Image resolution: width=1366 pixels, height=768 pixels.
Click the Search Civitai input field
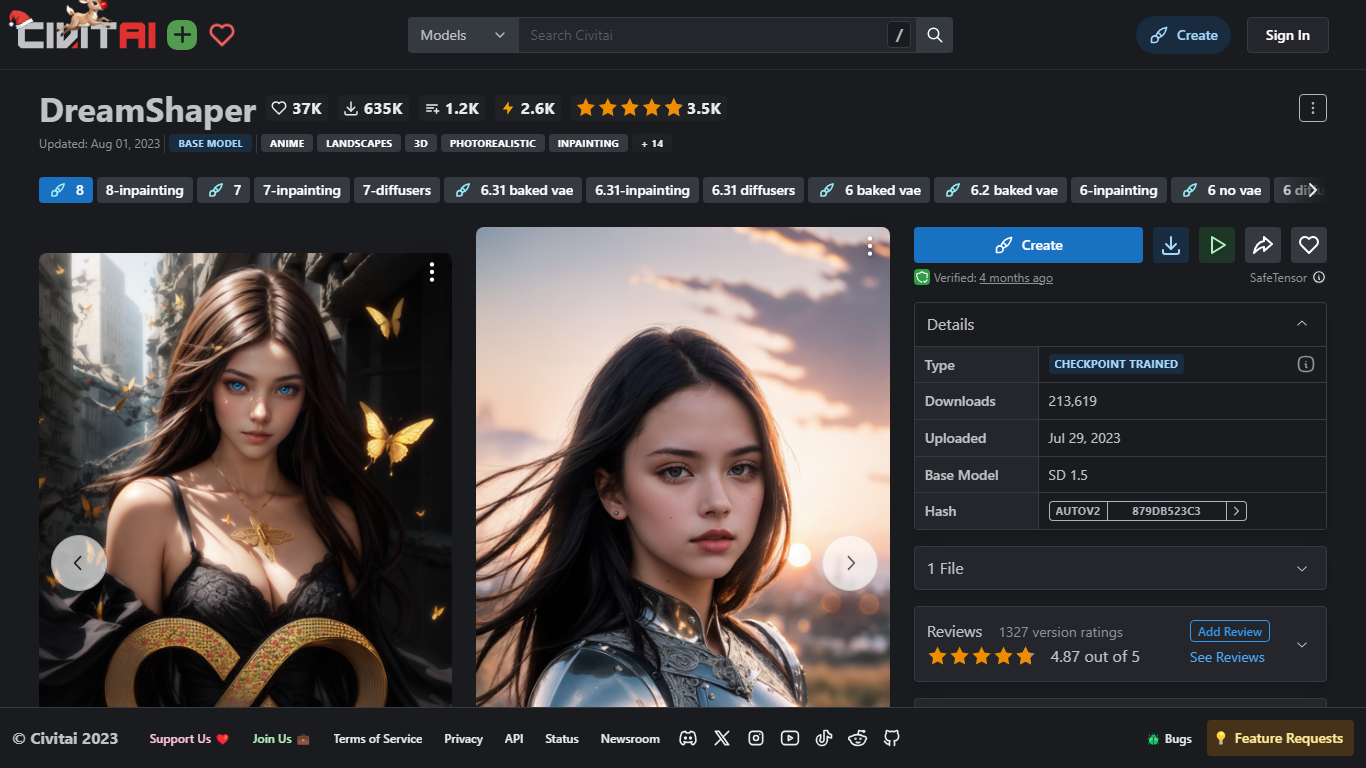(700, 35)
